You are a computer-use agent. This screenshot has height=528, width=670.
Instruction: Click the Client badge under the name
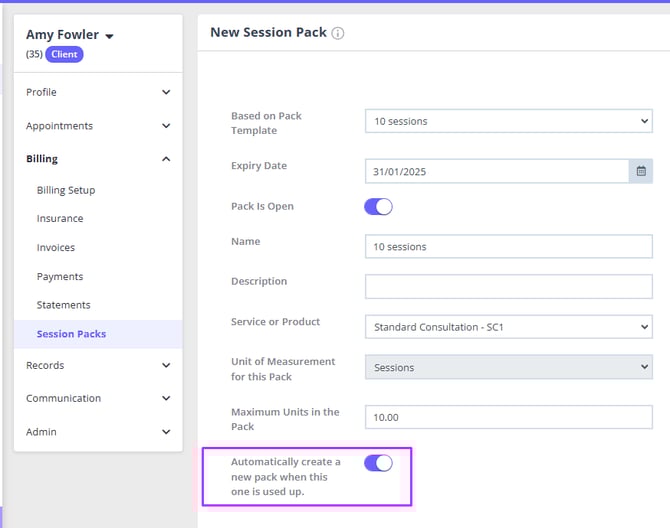pos(64,54)
